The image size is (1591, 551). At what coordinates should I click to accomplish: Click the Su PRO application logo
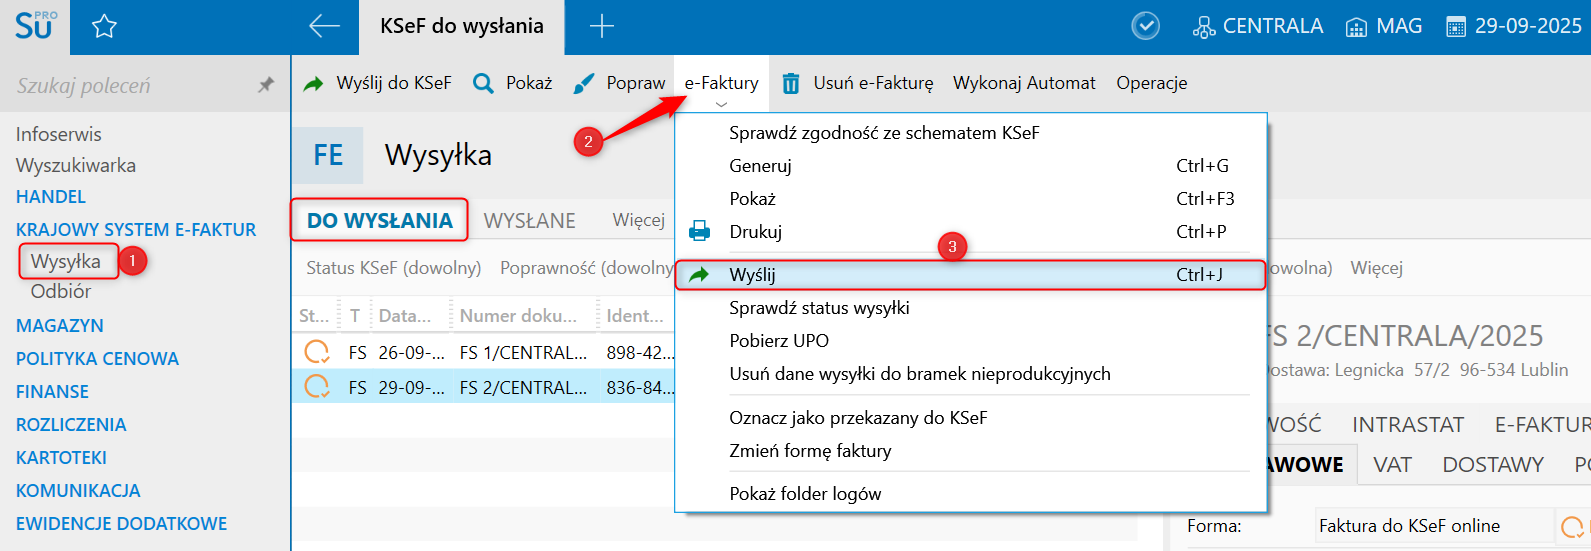(34, 27)
